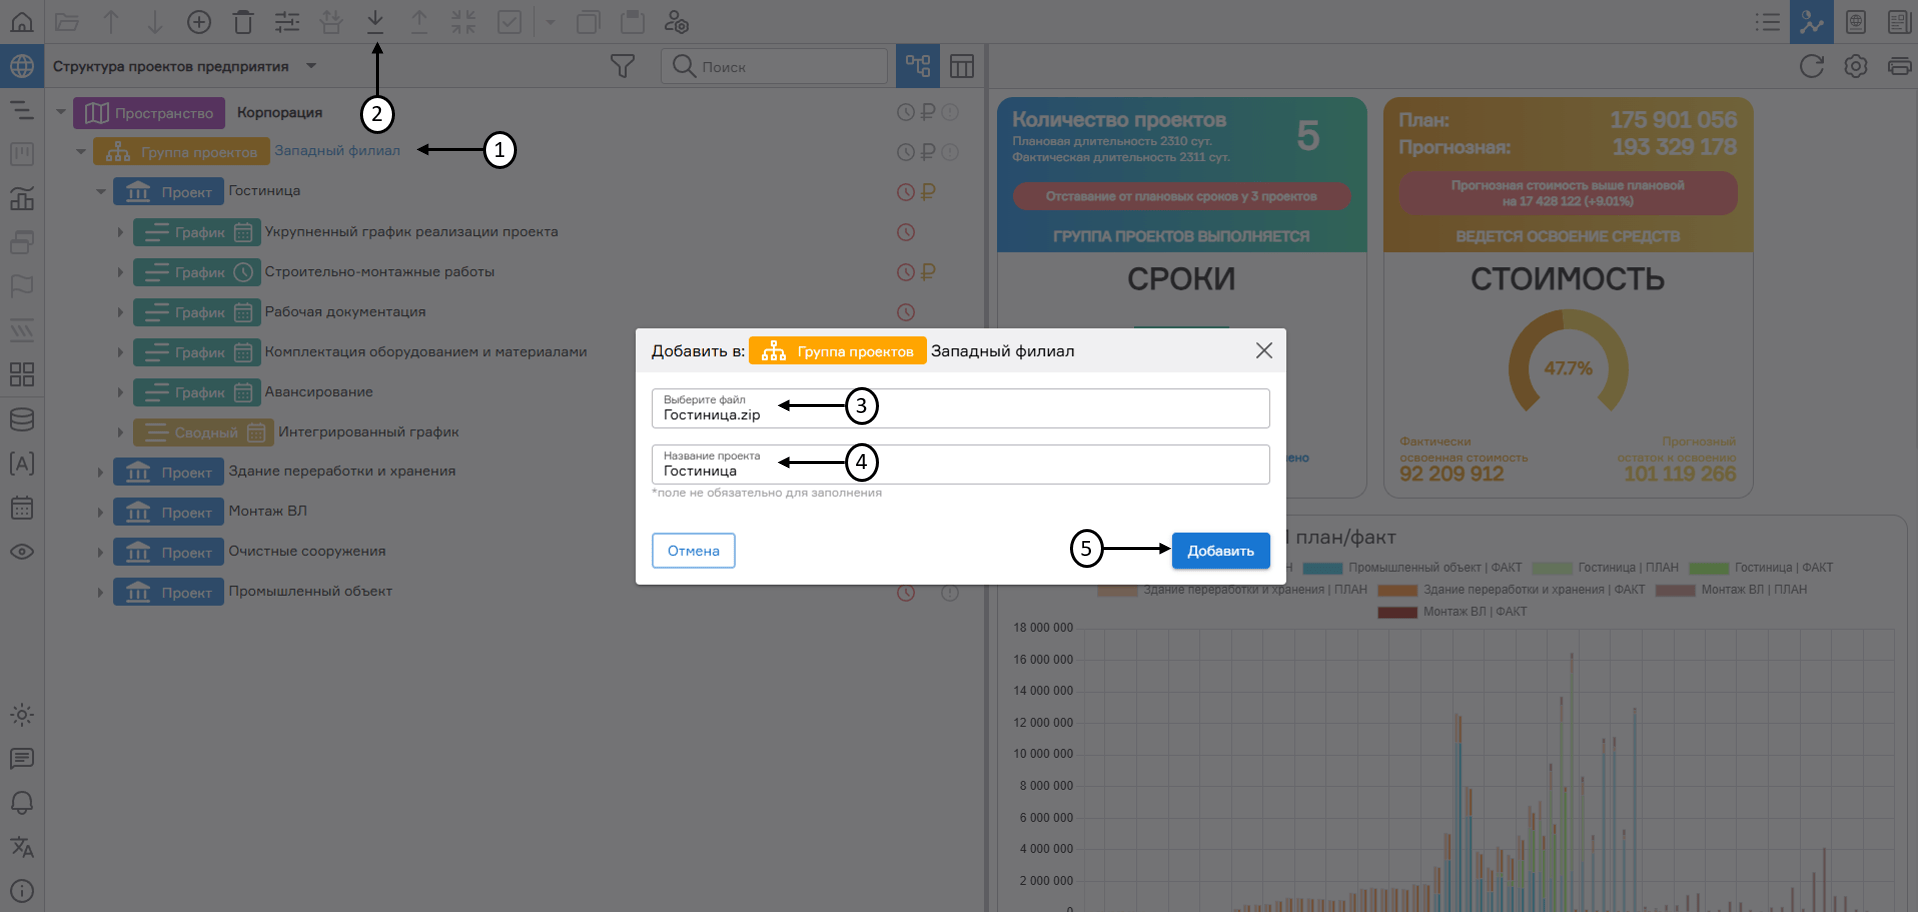Open the language translate icon in sidebar
Viewport: 1918px width, 912px height.
point(21,847)
